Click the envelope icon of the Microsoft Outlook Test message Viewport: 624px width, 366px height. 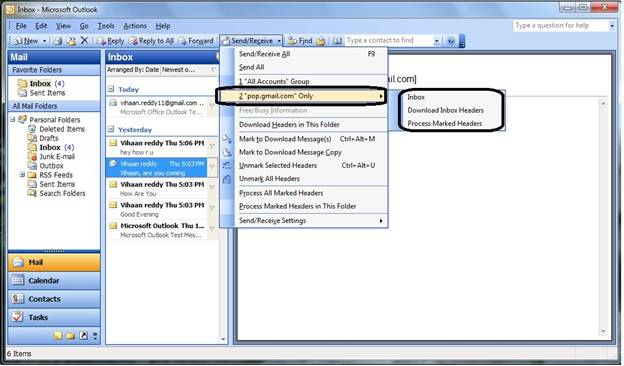113,226
